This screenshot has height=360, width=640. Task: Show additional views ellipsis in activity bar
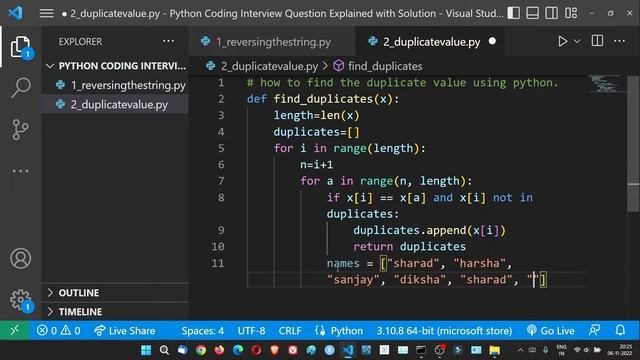coord(20,171)
